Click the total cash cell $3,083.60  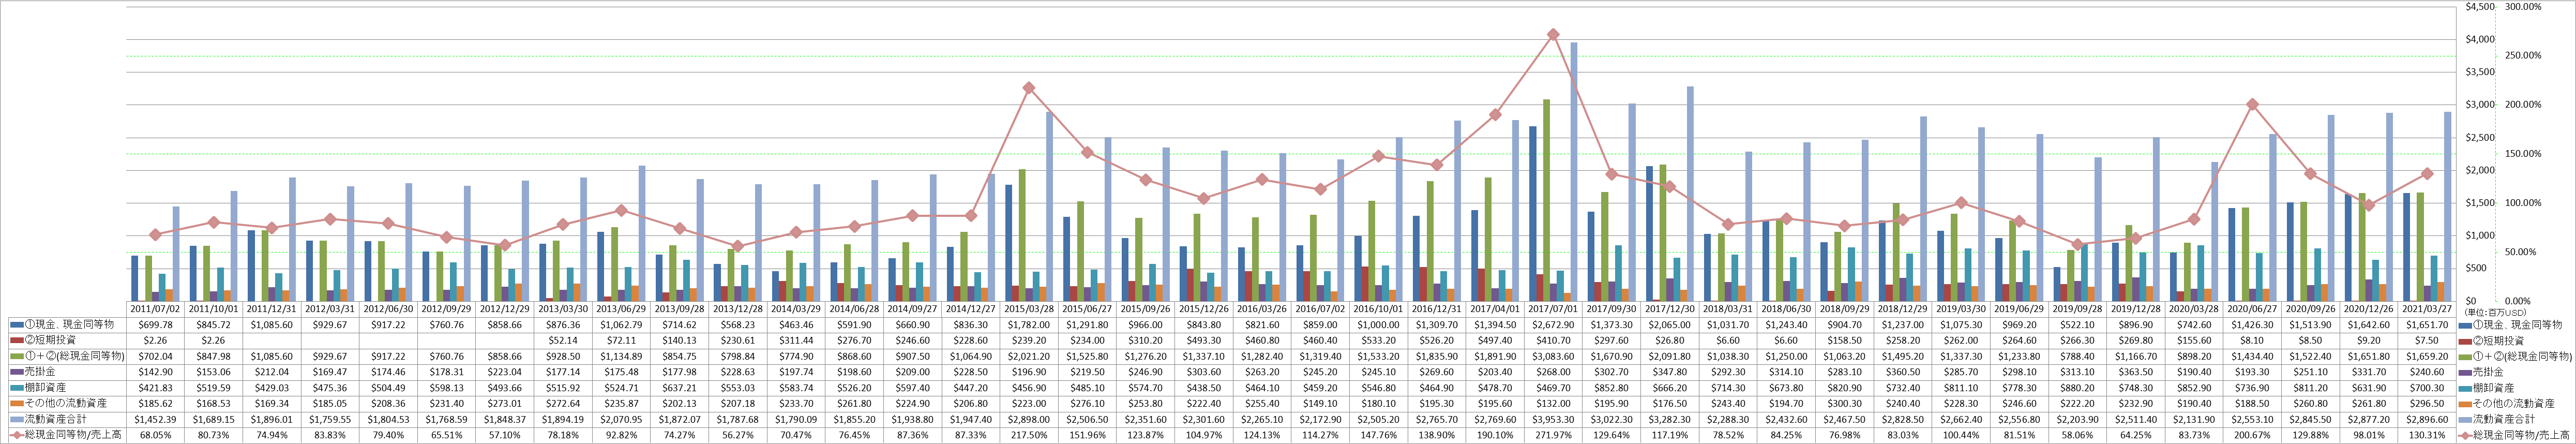pos(1553,356)
